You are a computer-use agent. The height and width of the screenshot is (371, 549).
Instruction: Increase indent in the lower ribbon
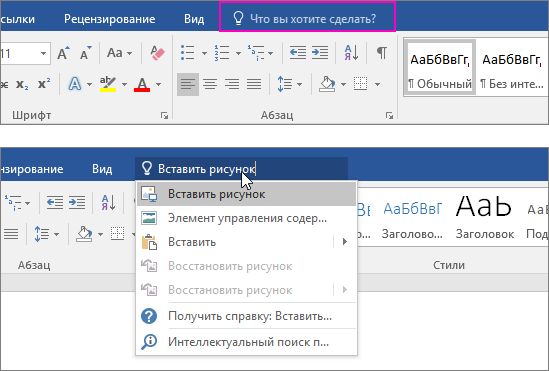77,202
